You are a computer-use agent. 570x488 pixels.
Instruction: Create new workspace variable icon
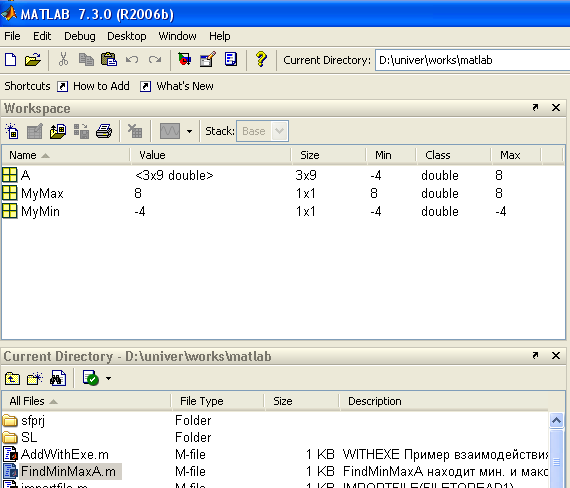click(x=12, y=131)
